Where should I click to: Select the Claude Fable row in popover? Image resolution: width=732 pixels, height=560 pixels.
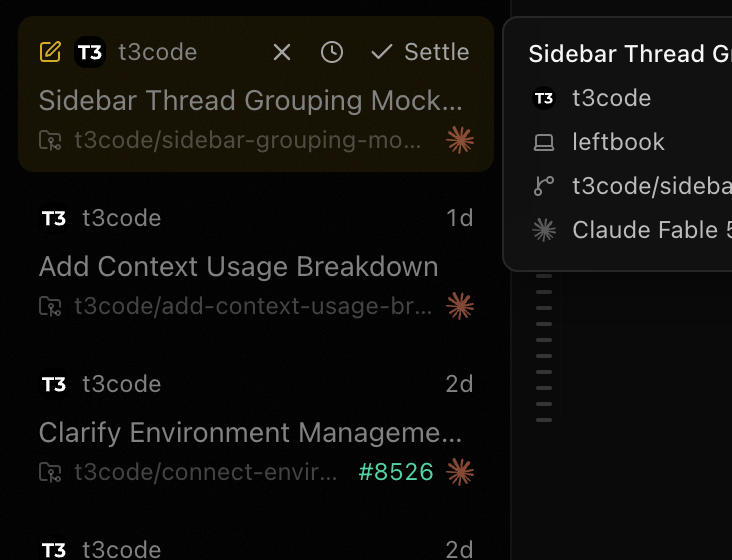coord(632,230)
